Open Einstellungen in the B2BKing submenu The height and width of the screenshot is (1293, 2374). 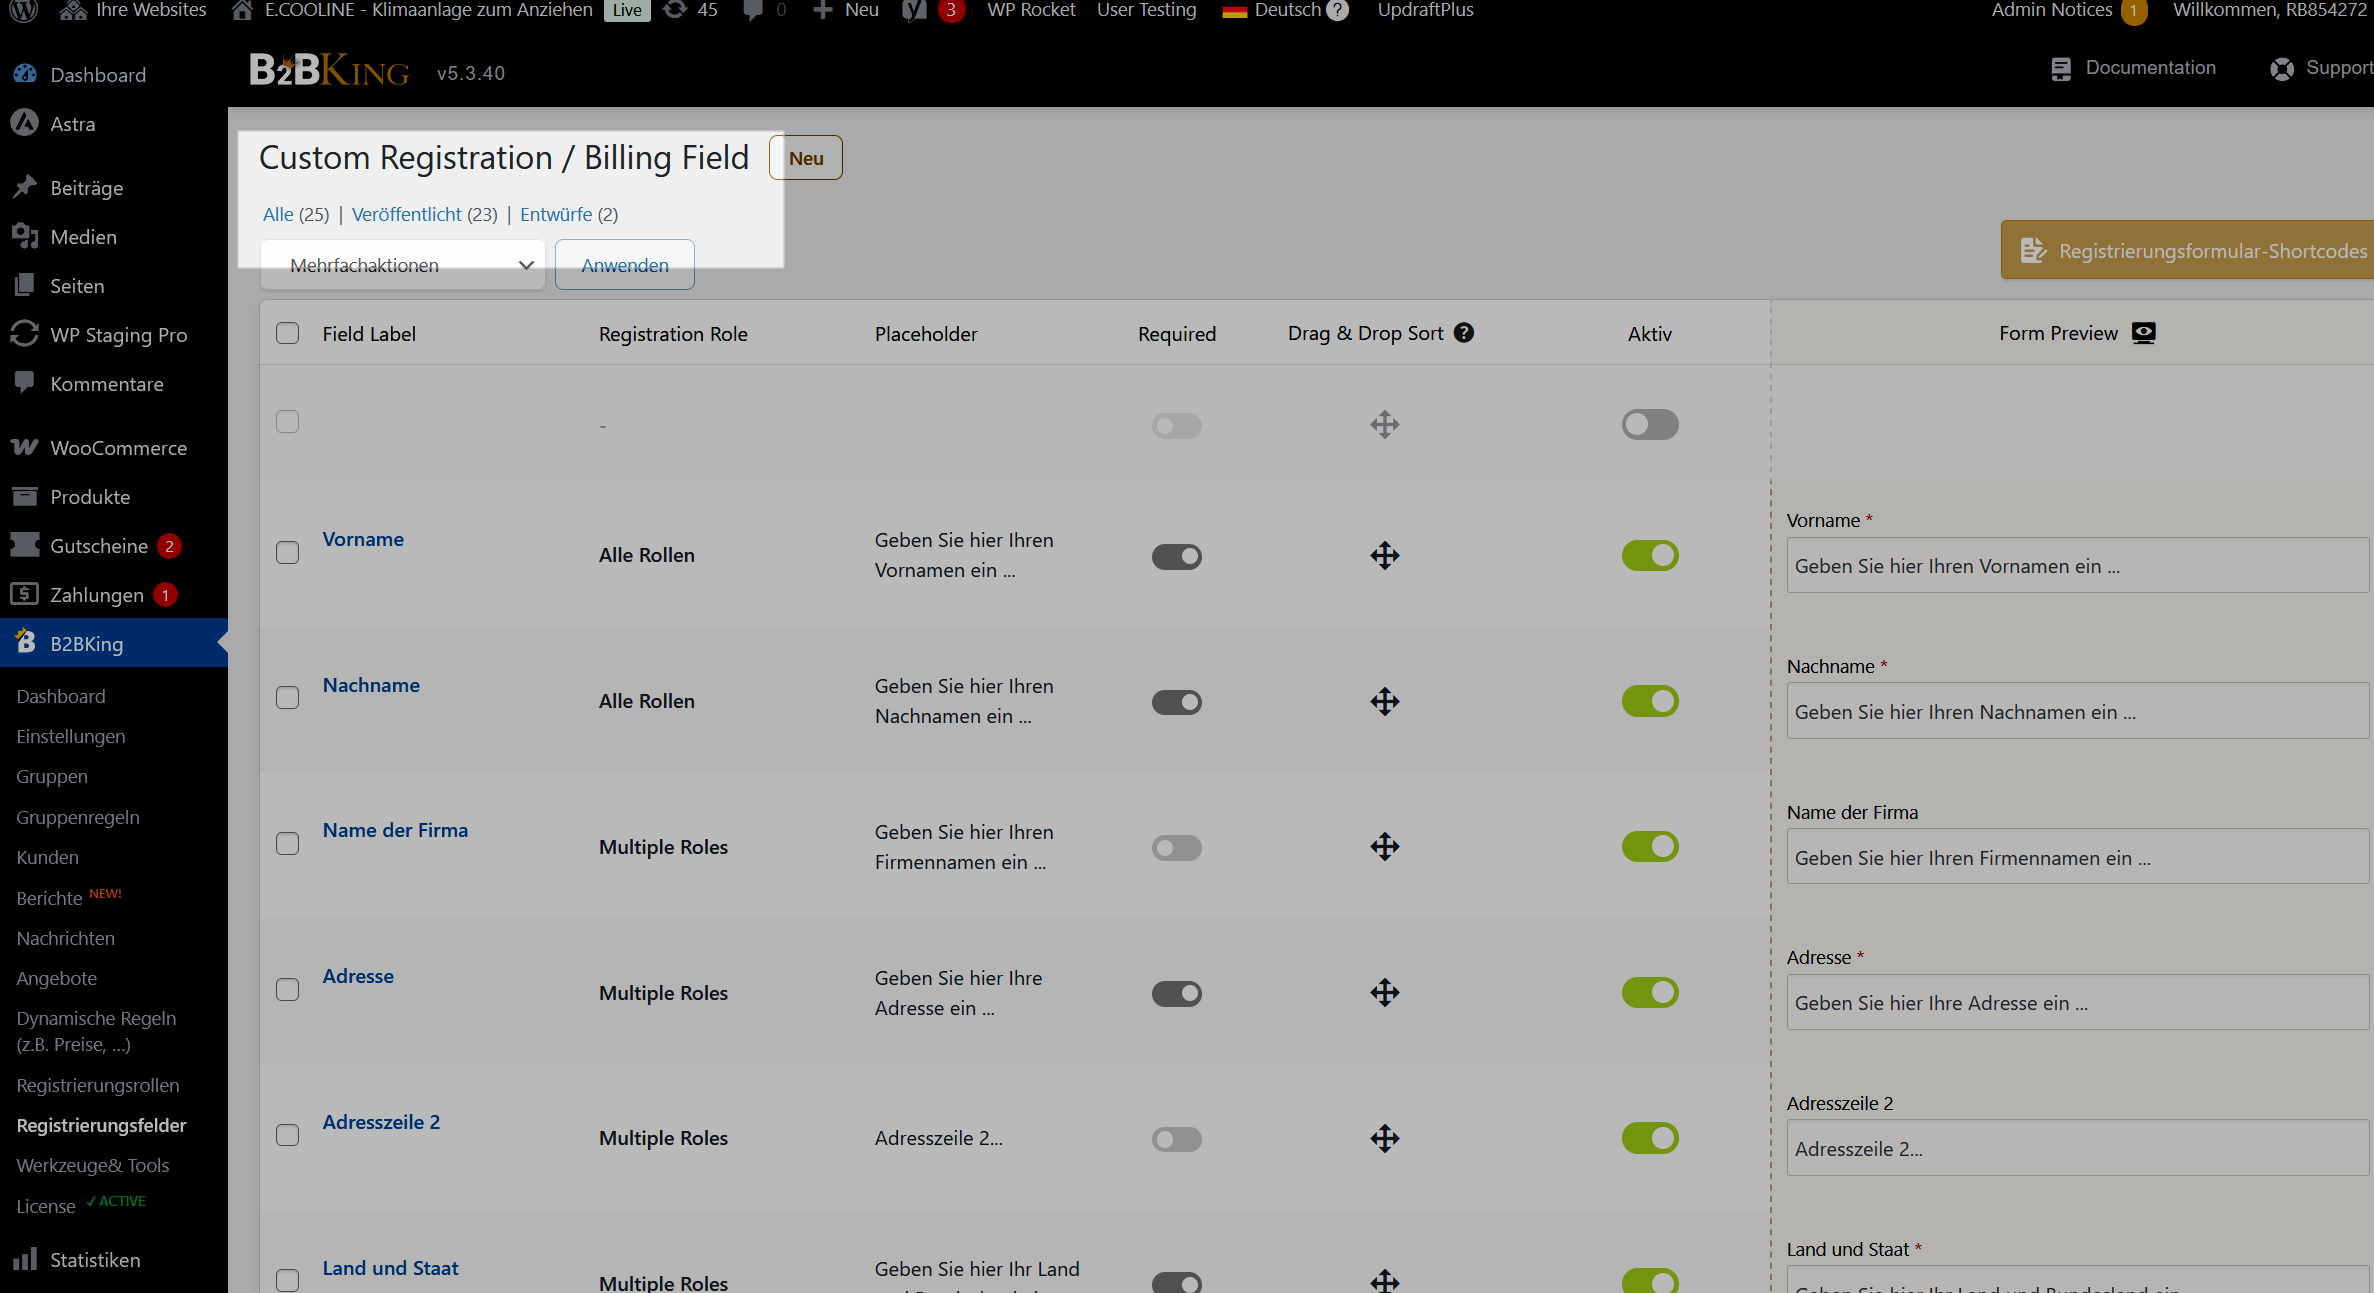point(71,736)
